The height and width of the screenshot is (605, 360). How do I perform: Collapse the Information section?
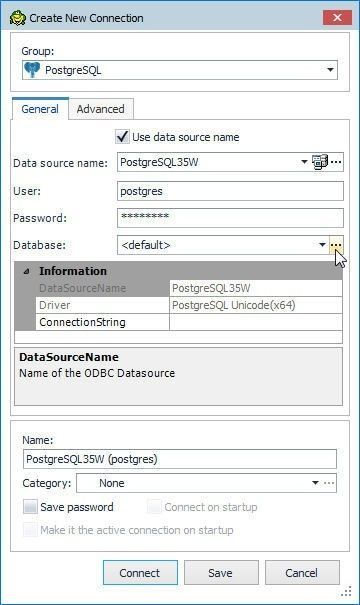click(x=26, y=271)
